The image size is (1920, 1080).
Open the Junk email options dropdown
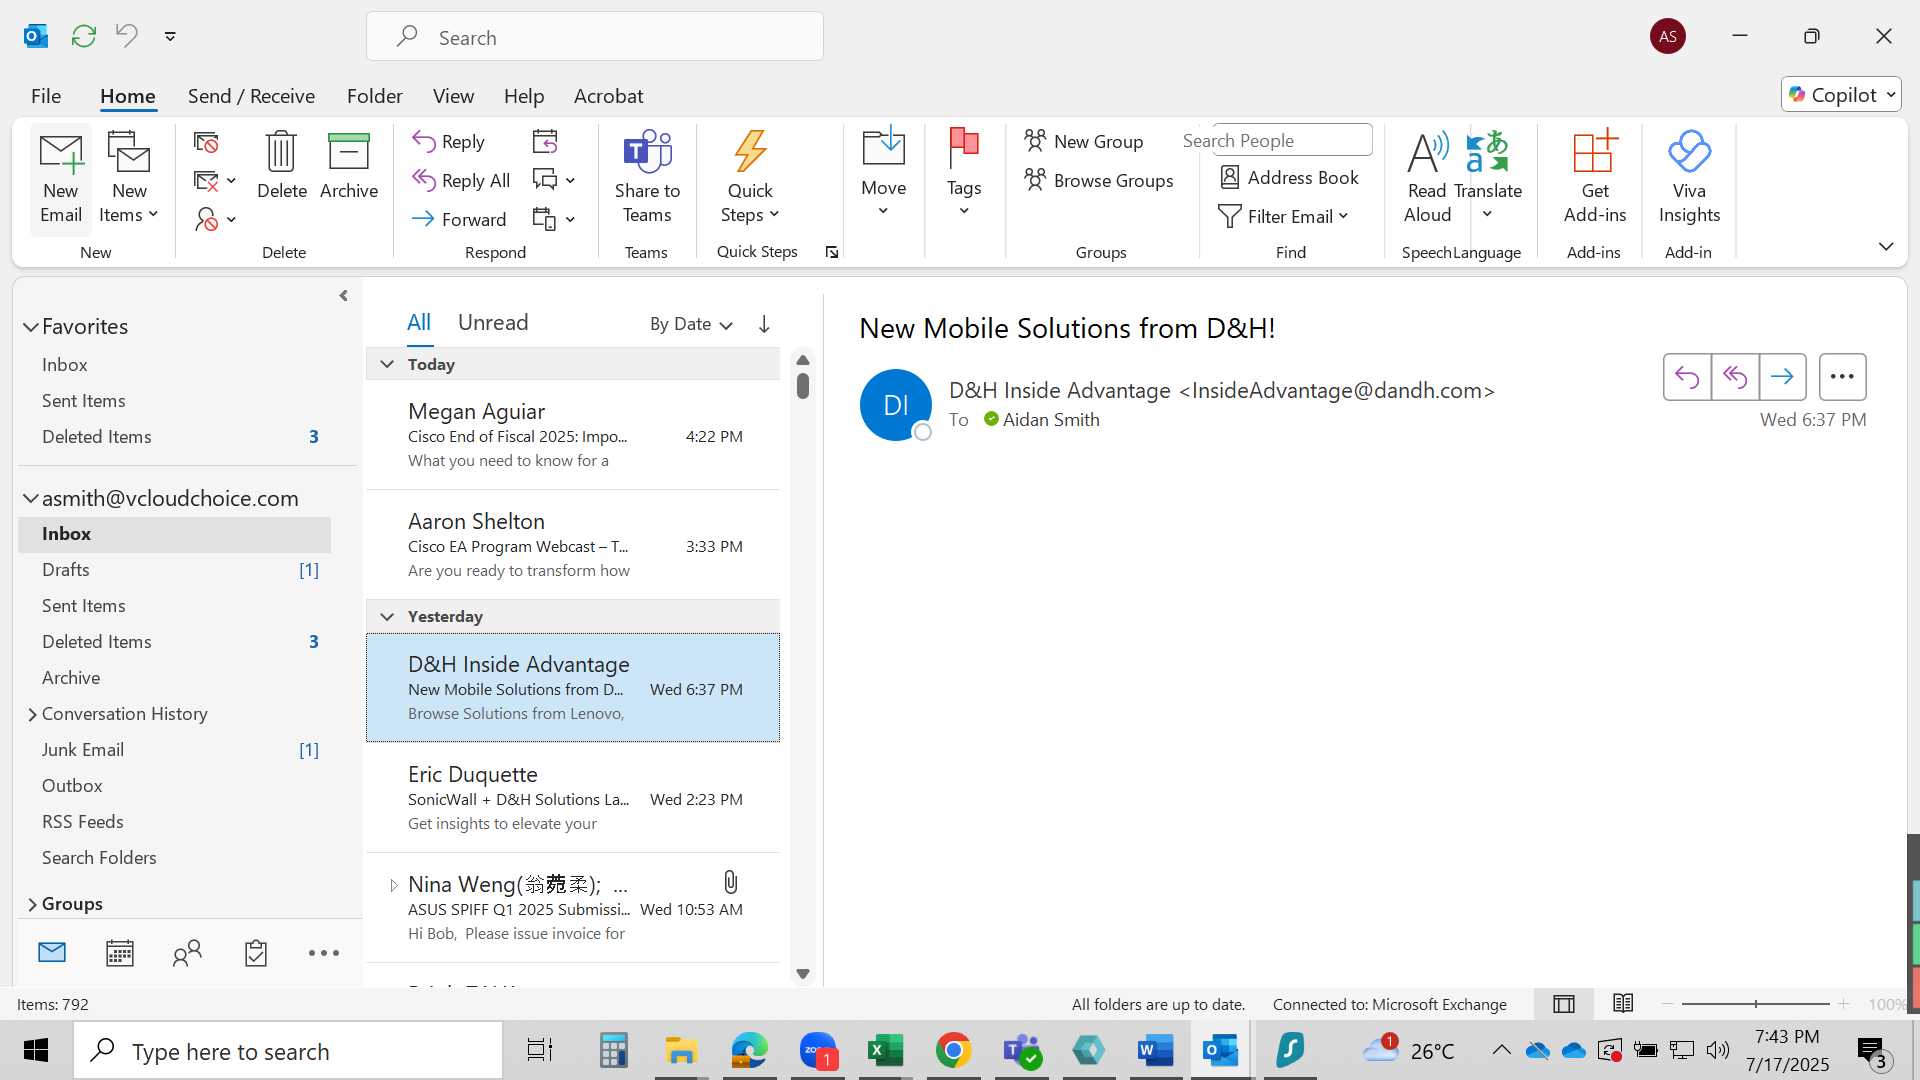[215, 219]
